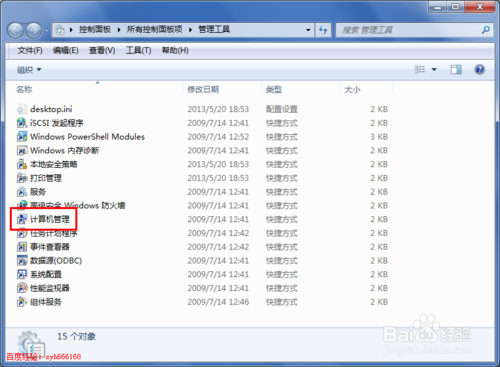Click the desktop.ini file icon
This screenshot has height=367, width=500.
click(x=22, y=109)
